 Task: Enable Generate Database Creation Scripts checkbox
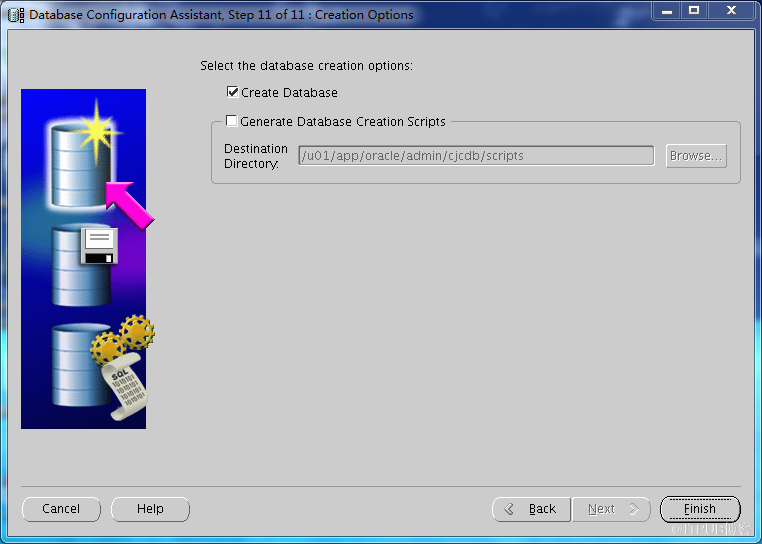point(232,121)
